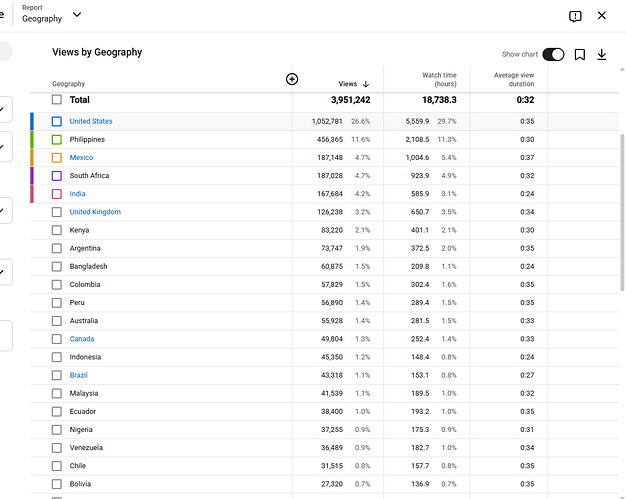626x499 pixels.
Task: Click the add metric plus icon
Action: point(292,79)
